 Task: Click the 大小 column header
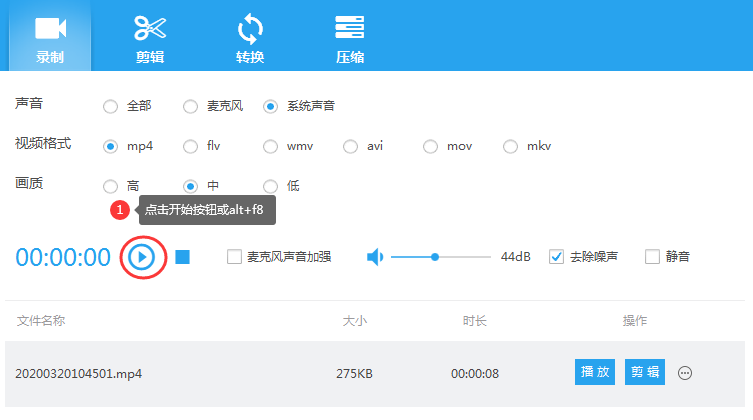click(x=355, y=321)
